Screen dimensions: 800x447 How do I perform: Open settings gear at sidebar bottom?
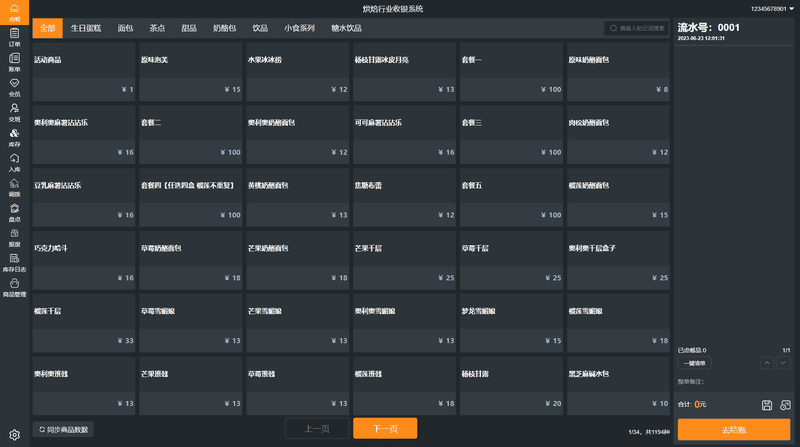pos(14,435)
